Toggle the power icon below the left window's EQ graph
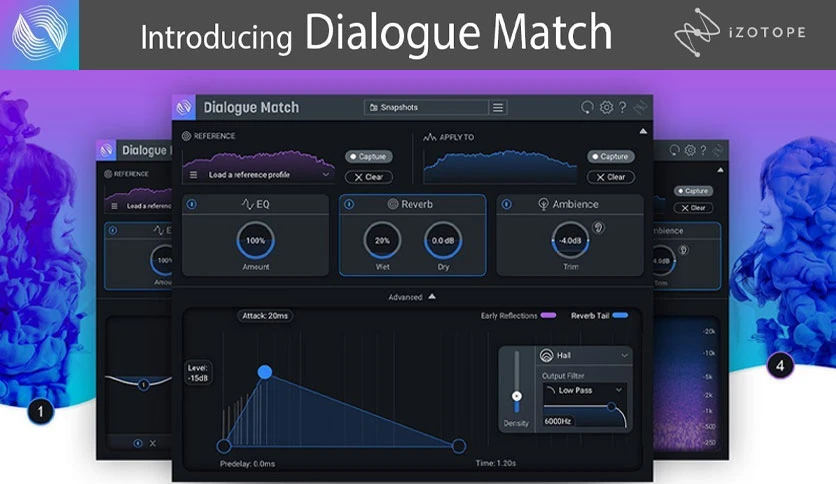The width and height of the screenshot is (836, 484). 138,443
